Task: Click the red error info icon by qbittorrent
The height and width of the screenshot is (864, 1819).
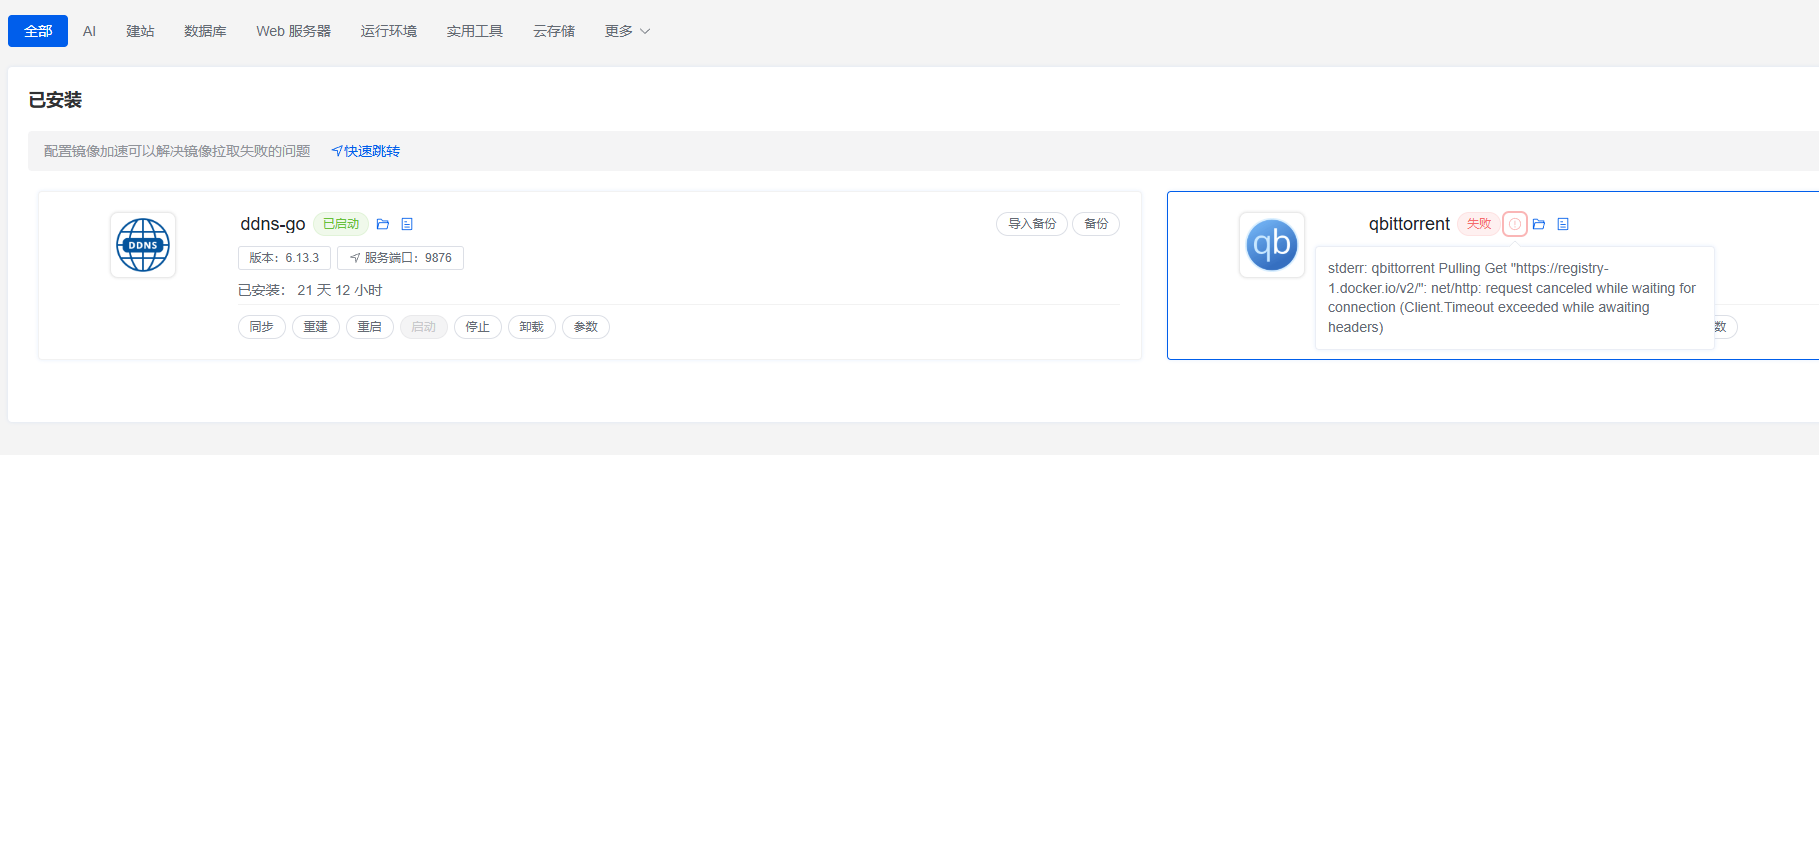Action: coord(1515,224)
